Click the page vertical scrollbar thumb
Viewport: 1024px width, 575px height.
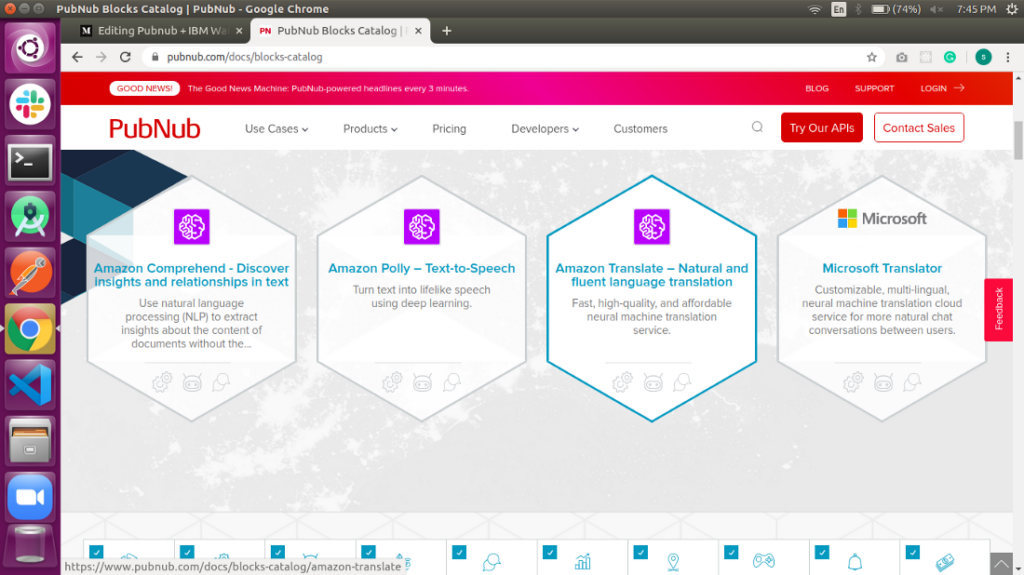pyautogui.click(x=1018, y=140)
